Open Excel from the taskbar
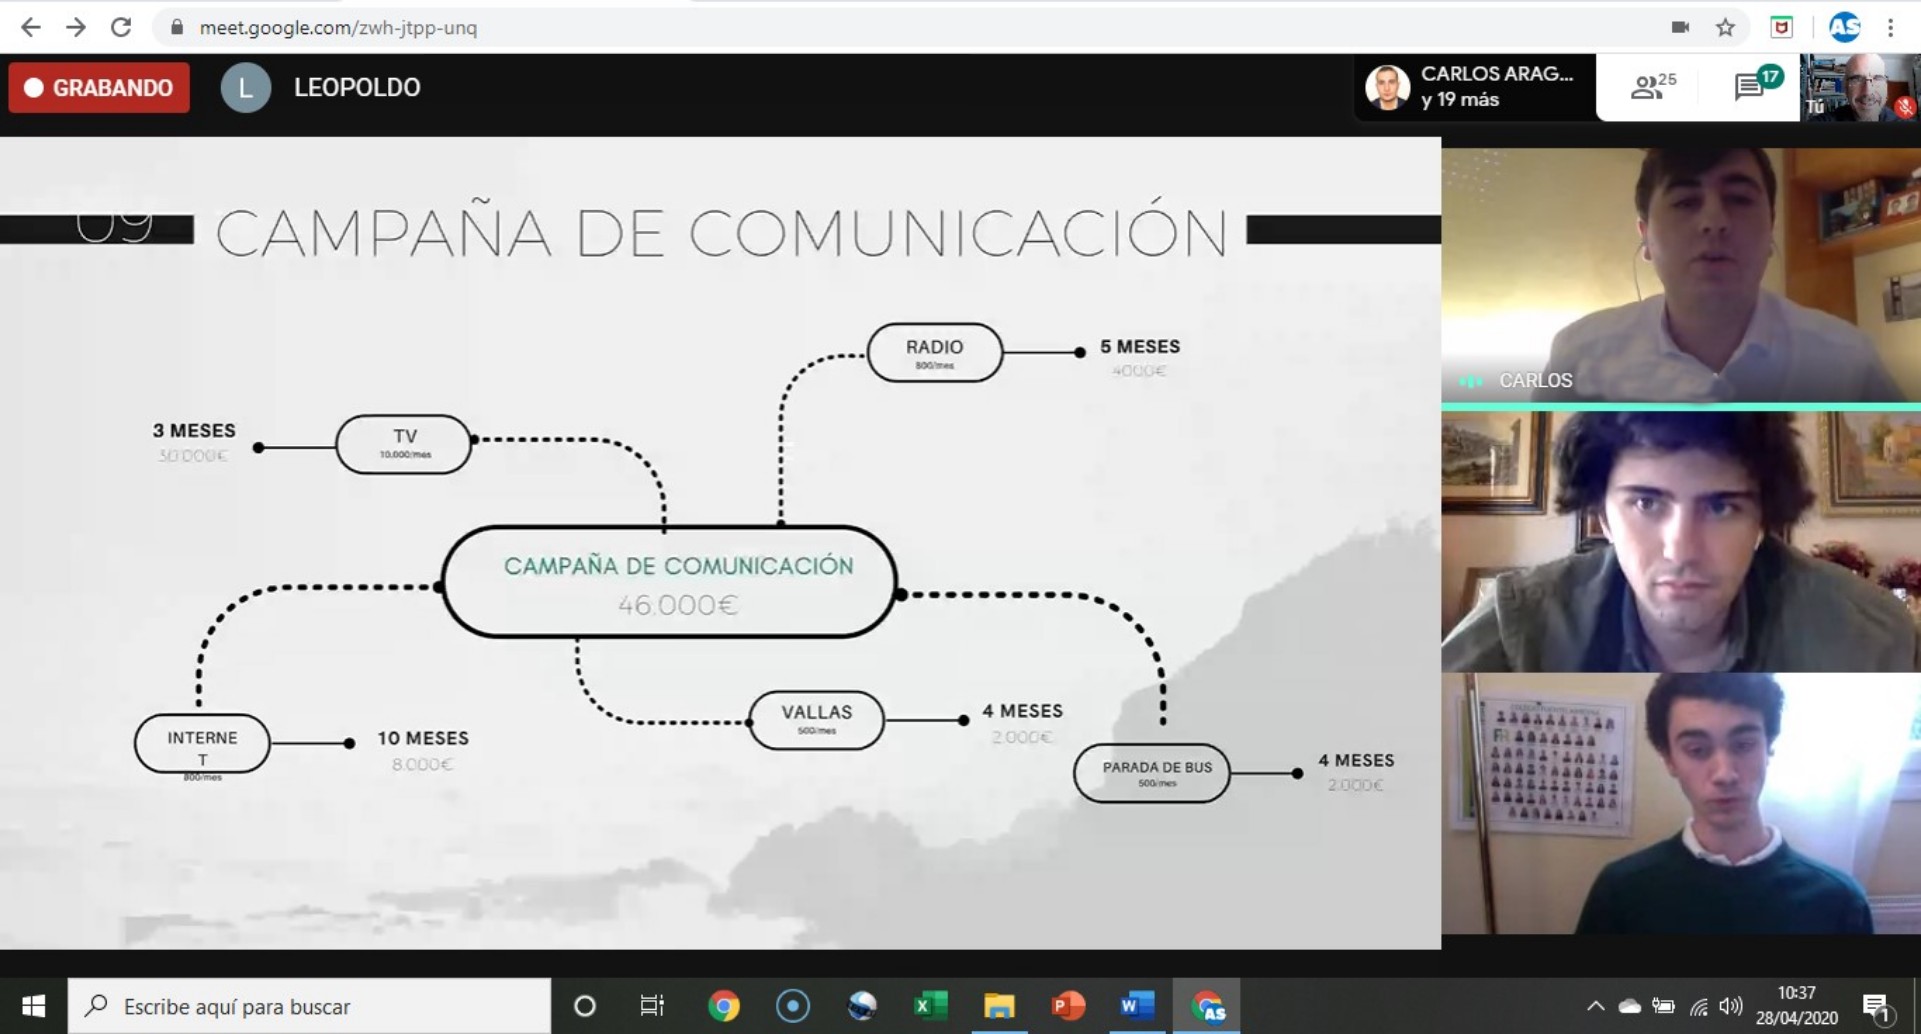 pos(930,1005)
